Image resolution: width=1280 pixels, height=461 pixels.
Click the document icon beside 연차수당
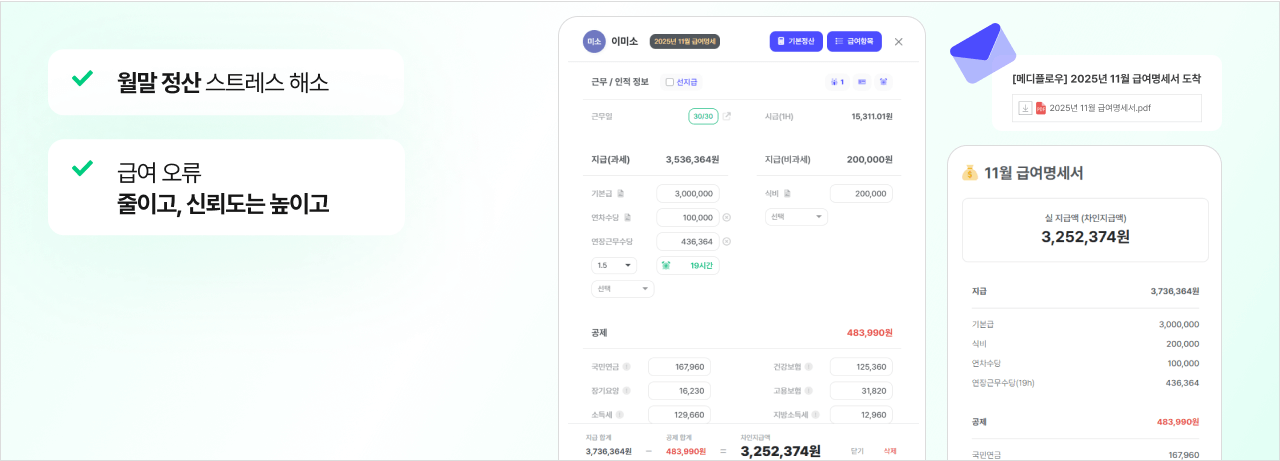point(628,217)
